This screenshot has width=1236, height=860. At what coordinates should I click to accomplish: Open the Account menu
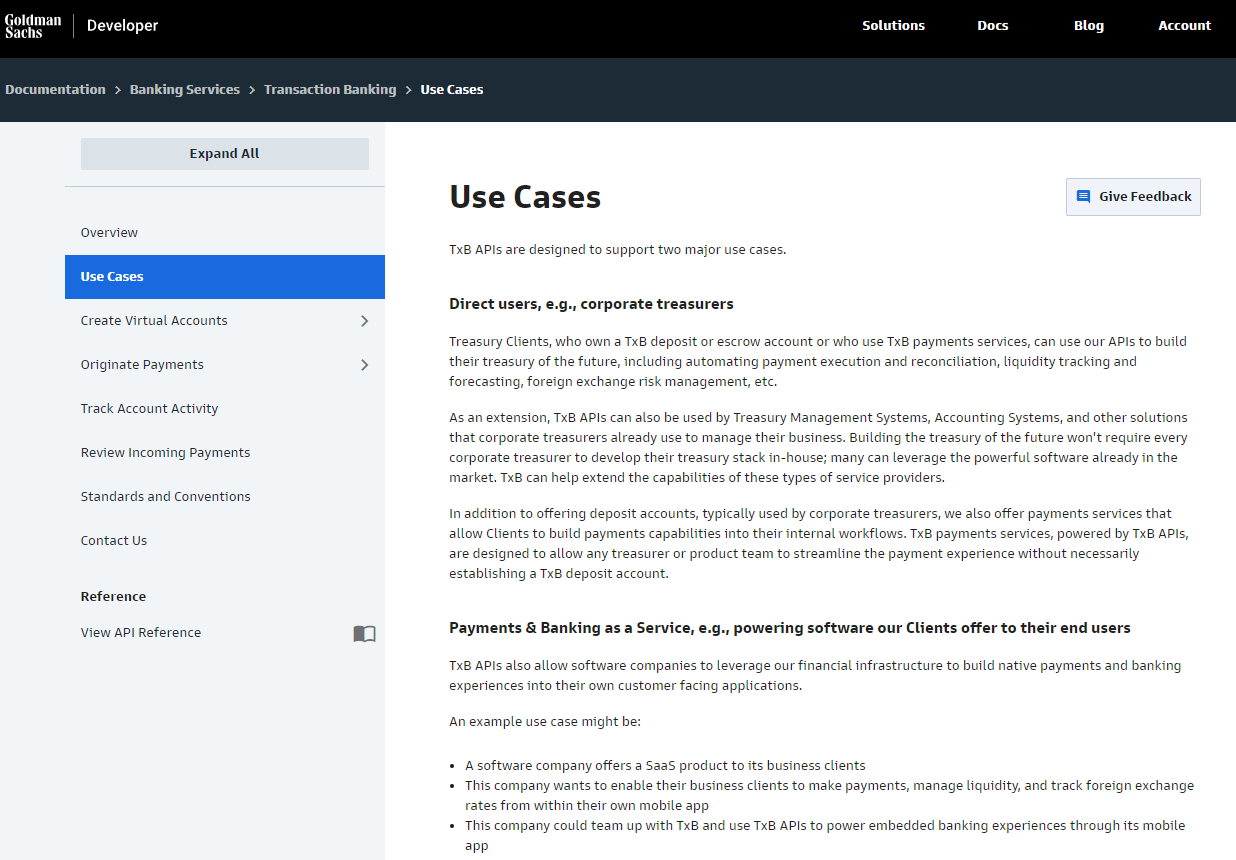(1185, 26)
